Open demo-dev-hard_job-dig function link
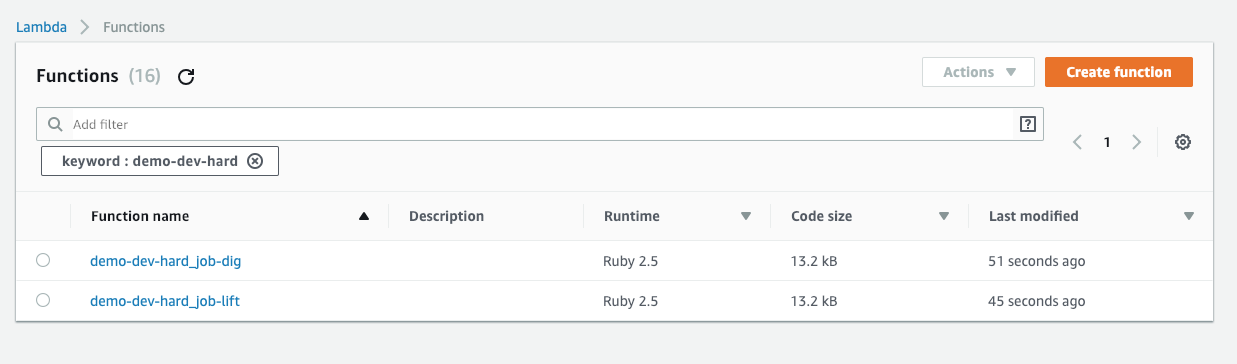 [166, 262]
